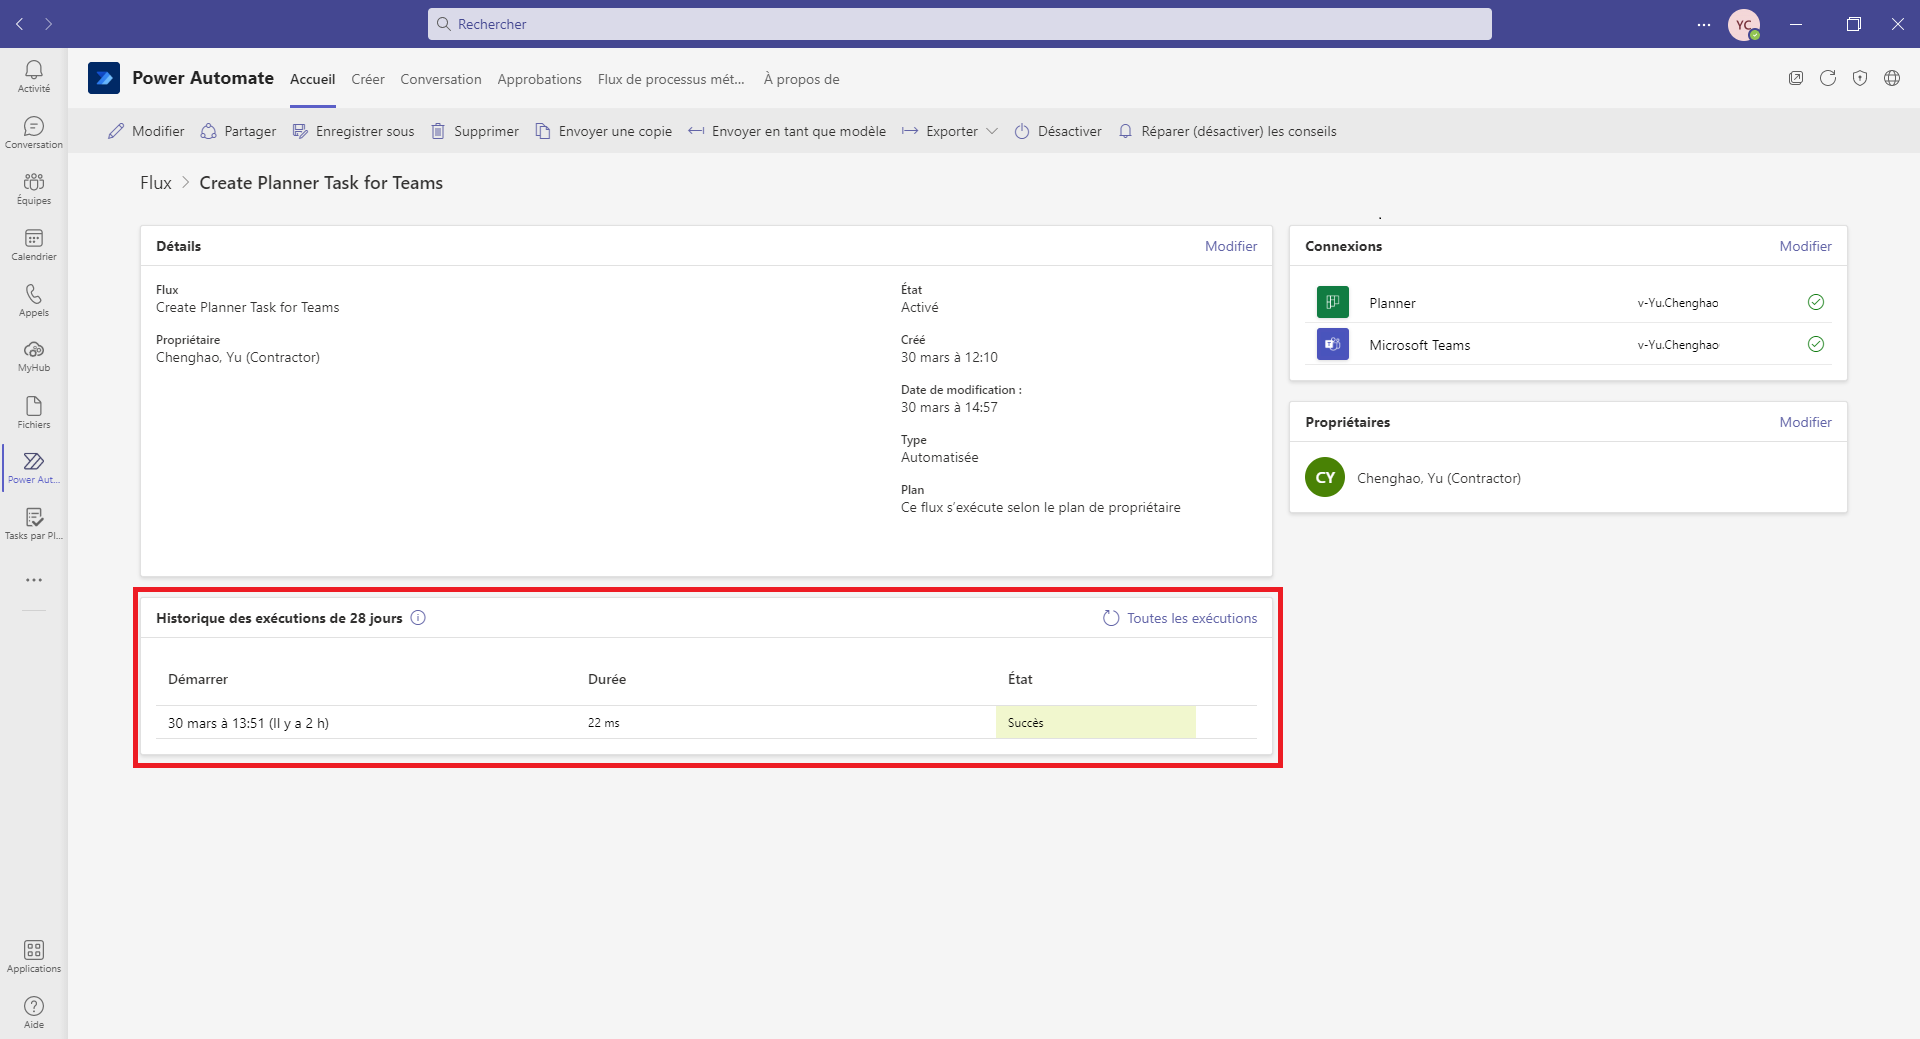Open the À propos de tab
This screenshot has width=1920, height=1039.
pos(802,79)
